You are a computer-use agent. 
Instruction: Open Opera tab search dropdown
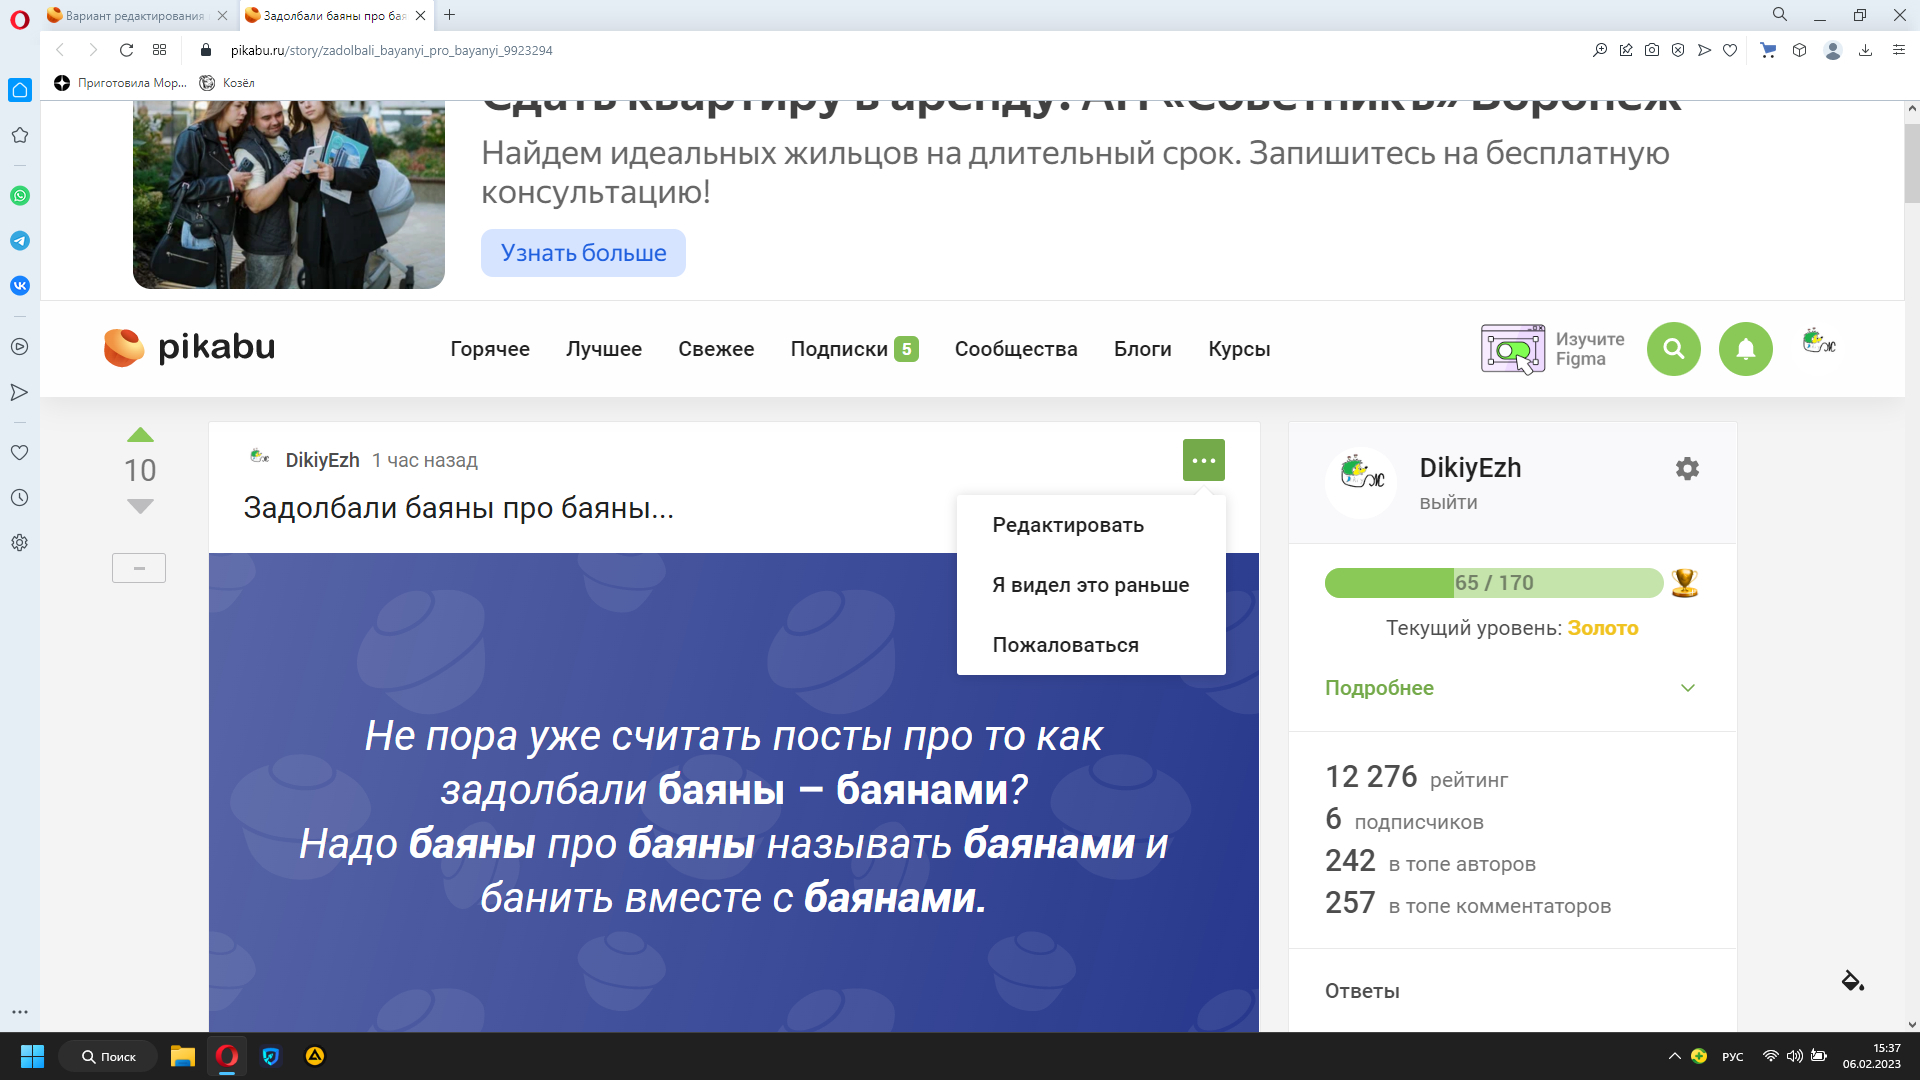pos(1779,15)
